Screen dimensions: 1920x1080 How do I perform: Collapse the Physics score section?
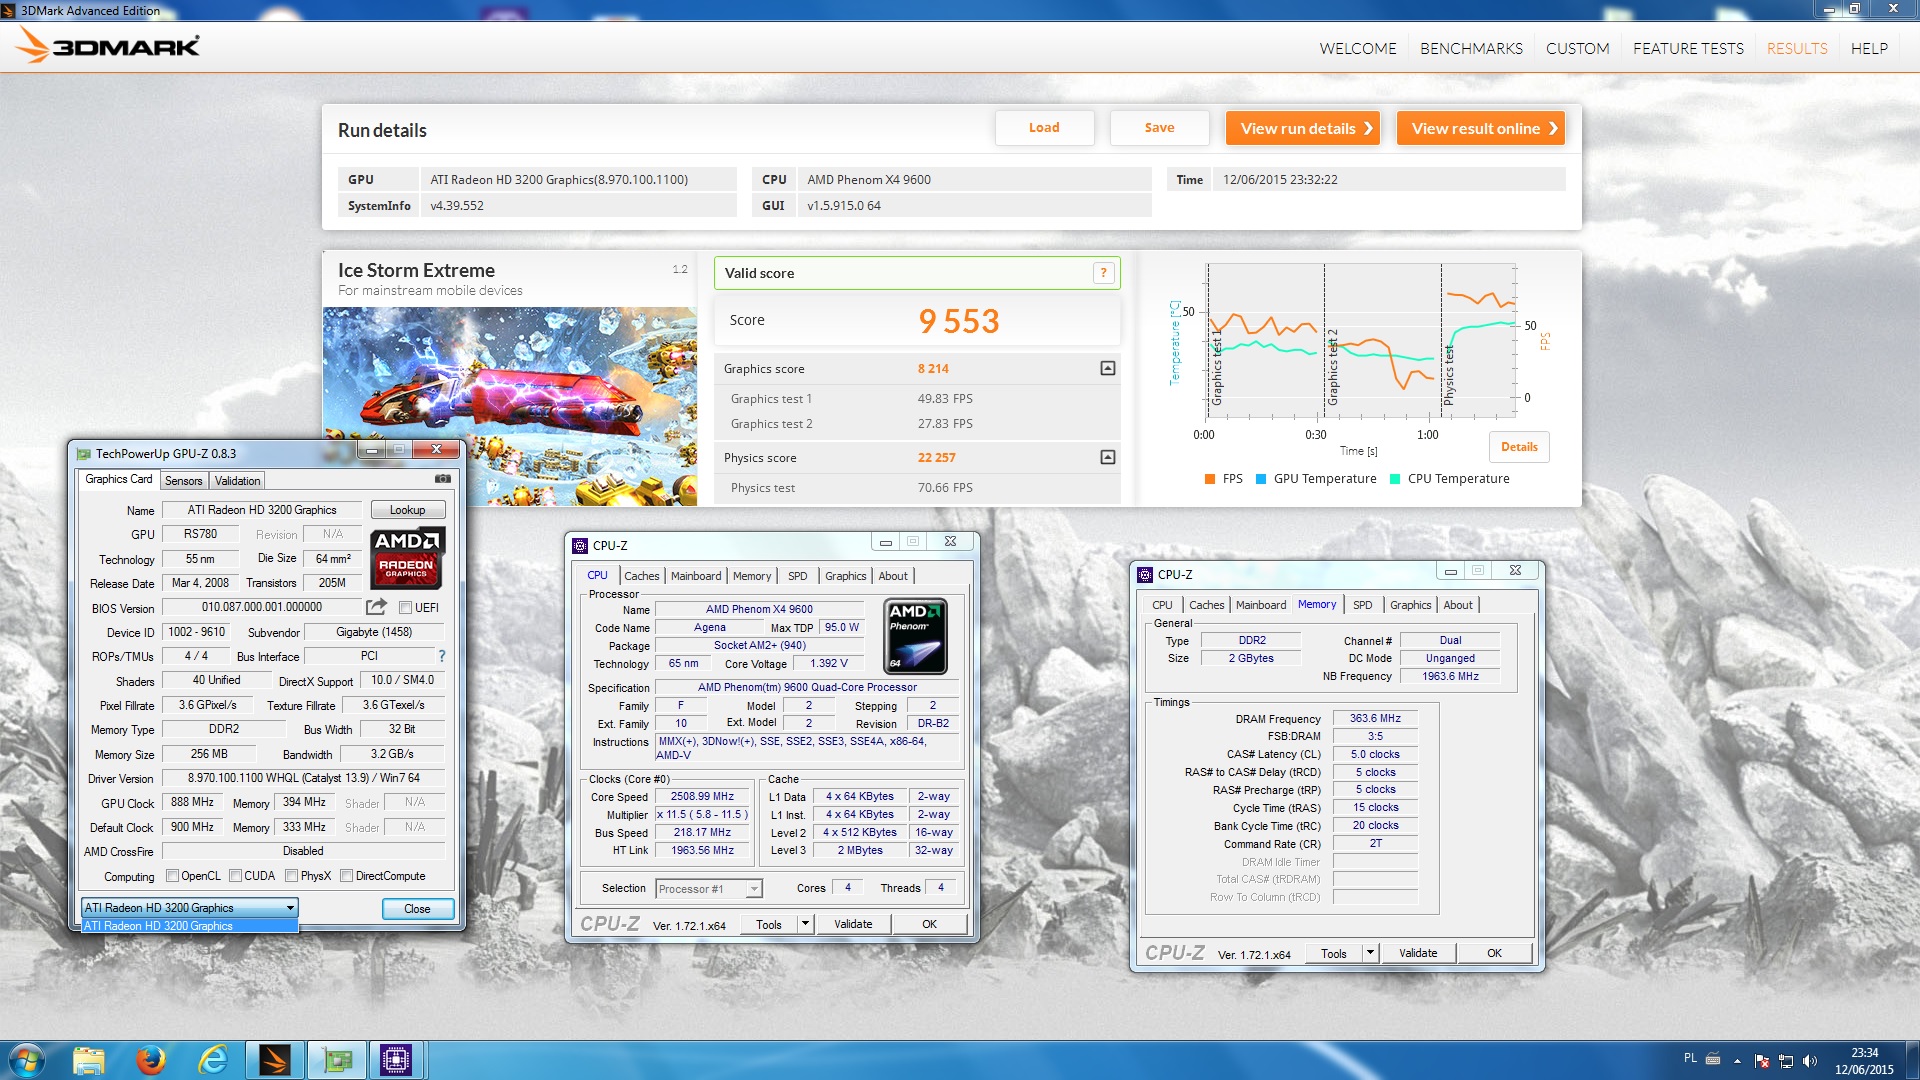[x=1107, y=457]
